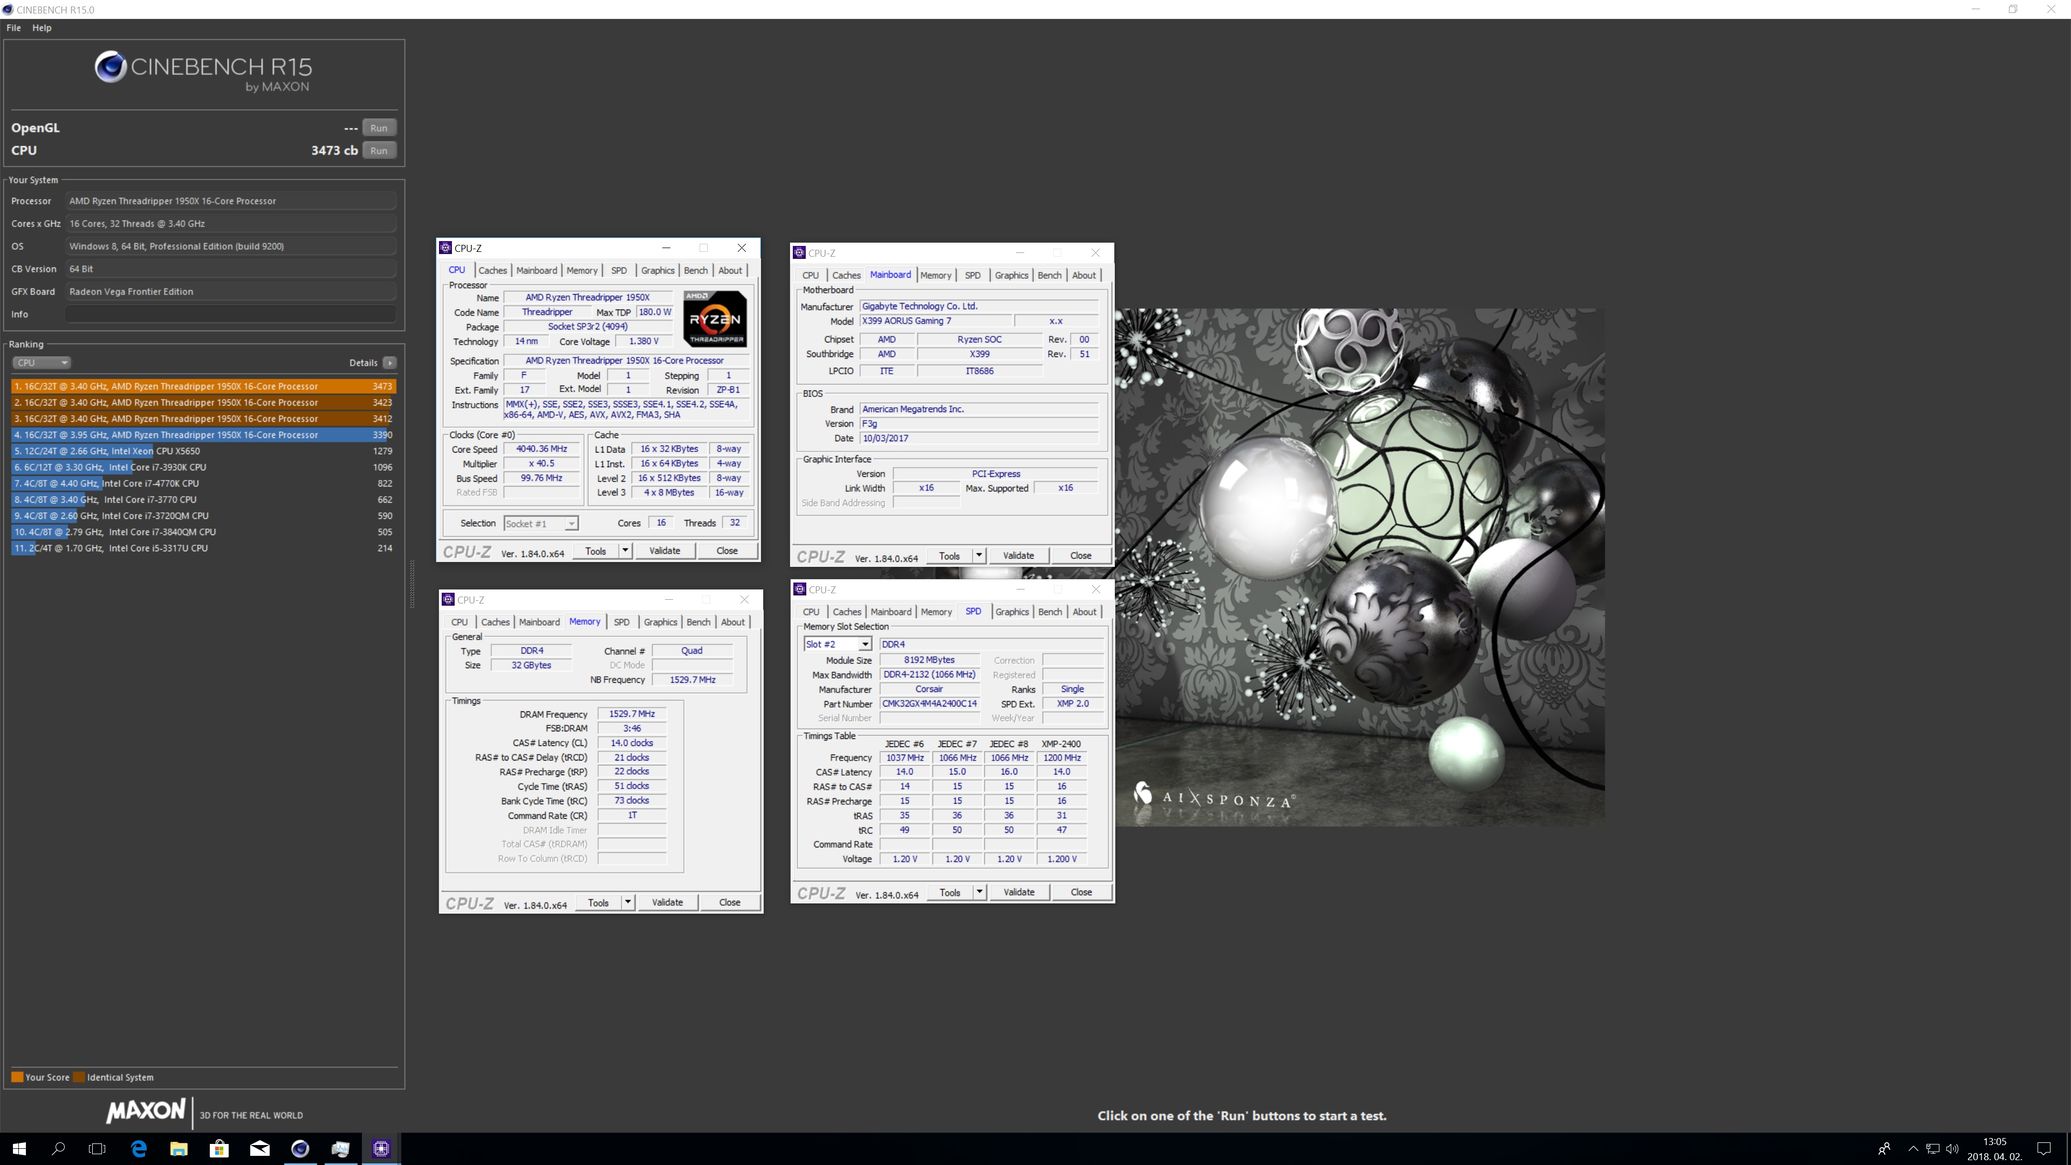Image resolution: width=2071 pixels, height=1165 pixels.
Task: Click the Your Score legend swatch
Action: 17,1078
